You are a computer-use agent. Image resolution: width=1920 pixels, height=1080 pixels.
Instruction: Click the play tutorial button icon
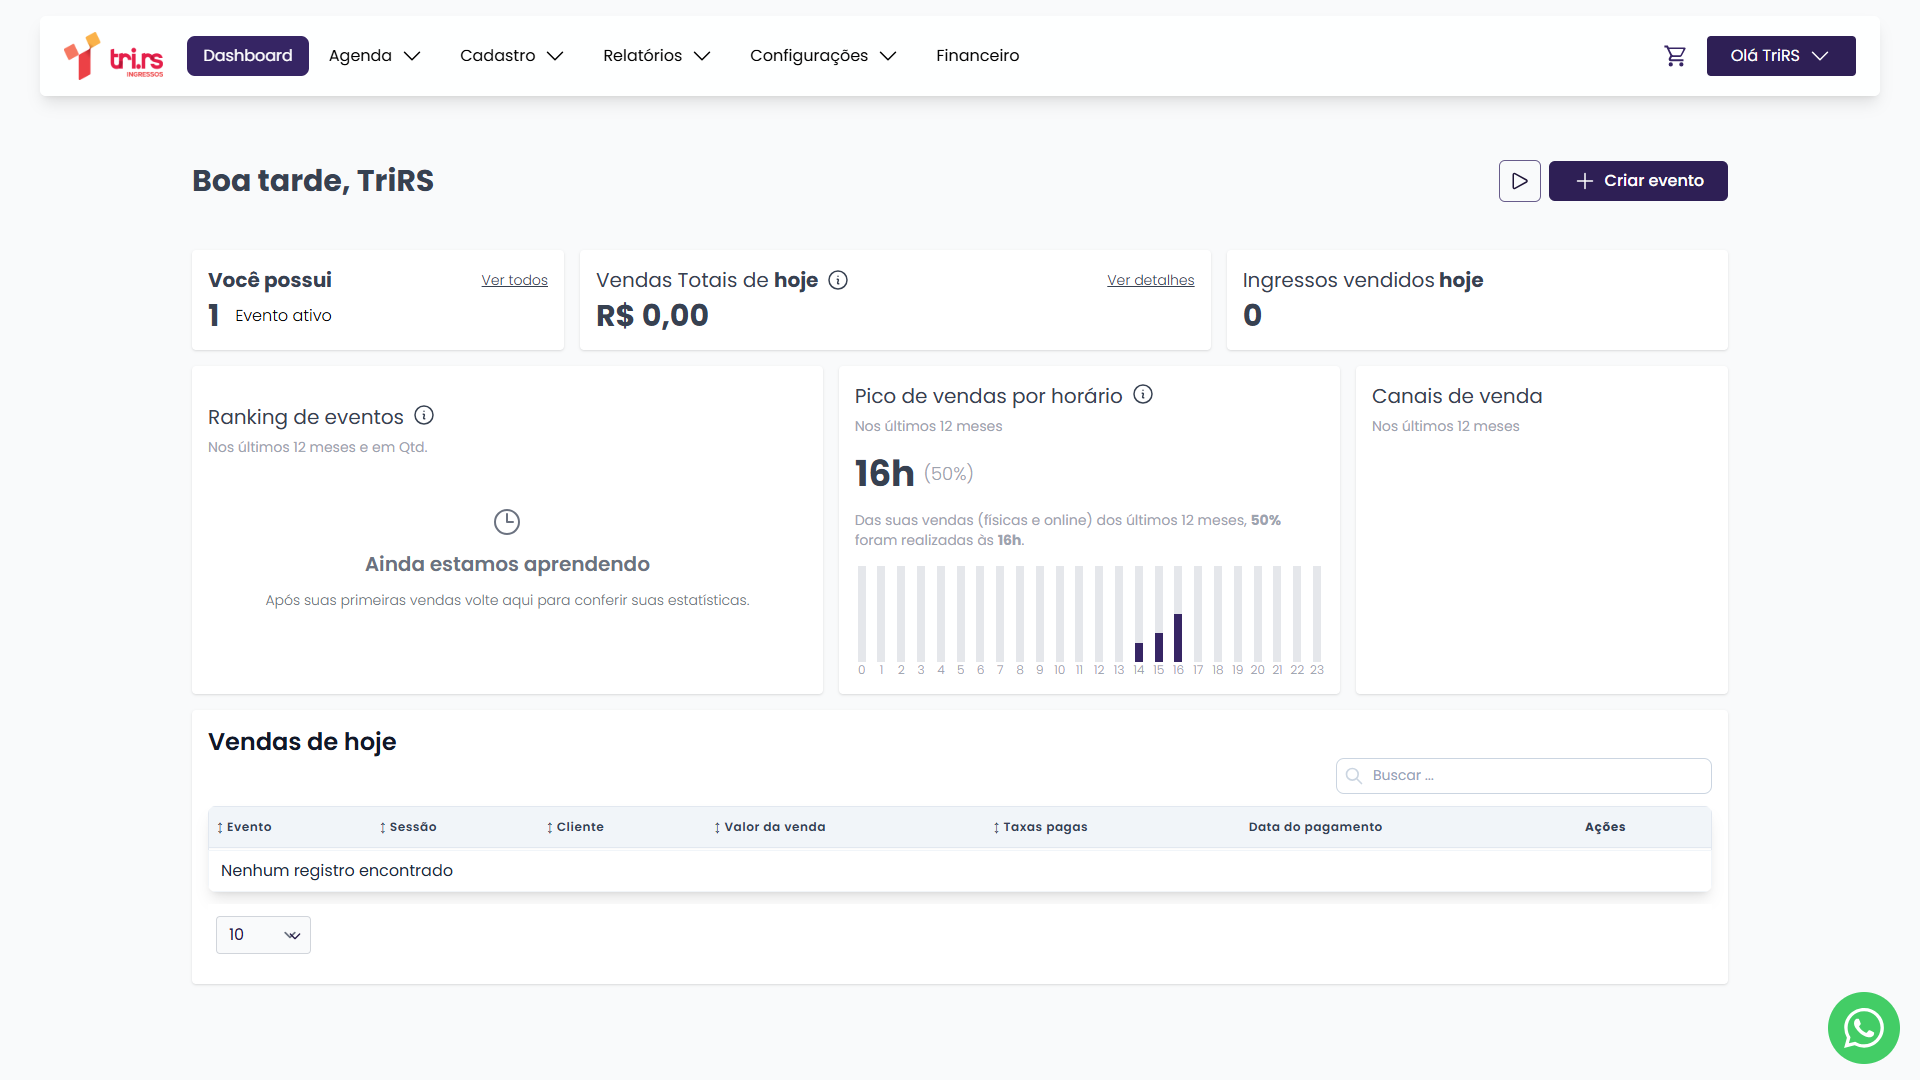click(x=1519, y=181)
